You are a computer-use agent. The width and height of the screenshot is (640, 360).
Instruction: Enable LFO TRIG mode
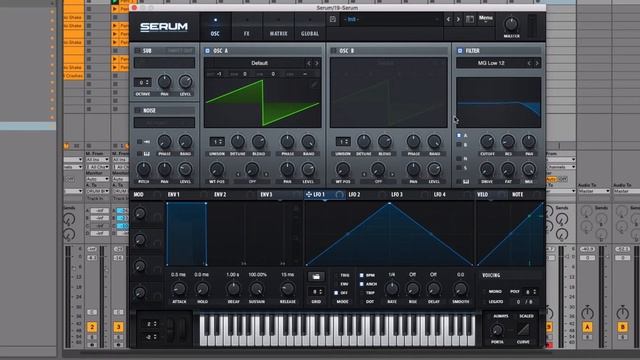point(336,276)
